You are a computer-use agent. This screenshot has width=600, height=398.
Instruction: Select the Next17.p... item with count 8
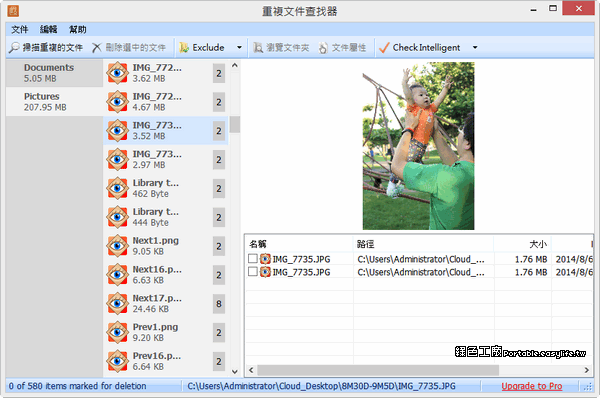pos(166,303)
